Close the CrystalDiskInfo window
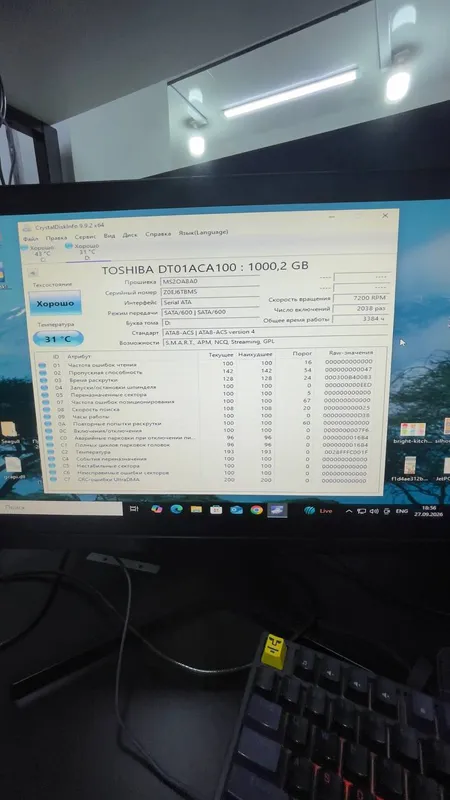 (385, 216)
